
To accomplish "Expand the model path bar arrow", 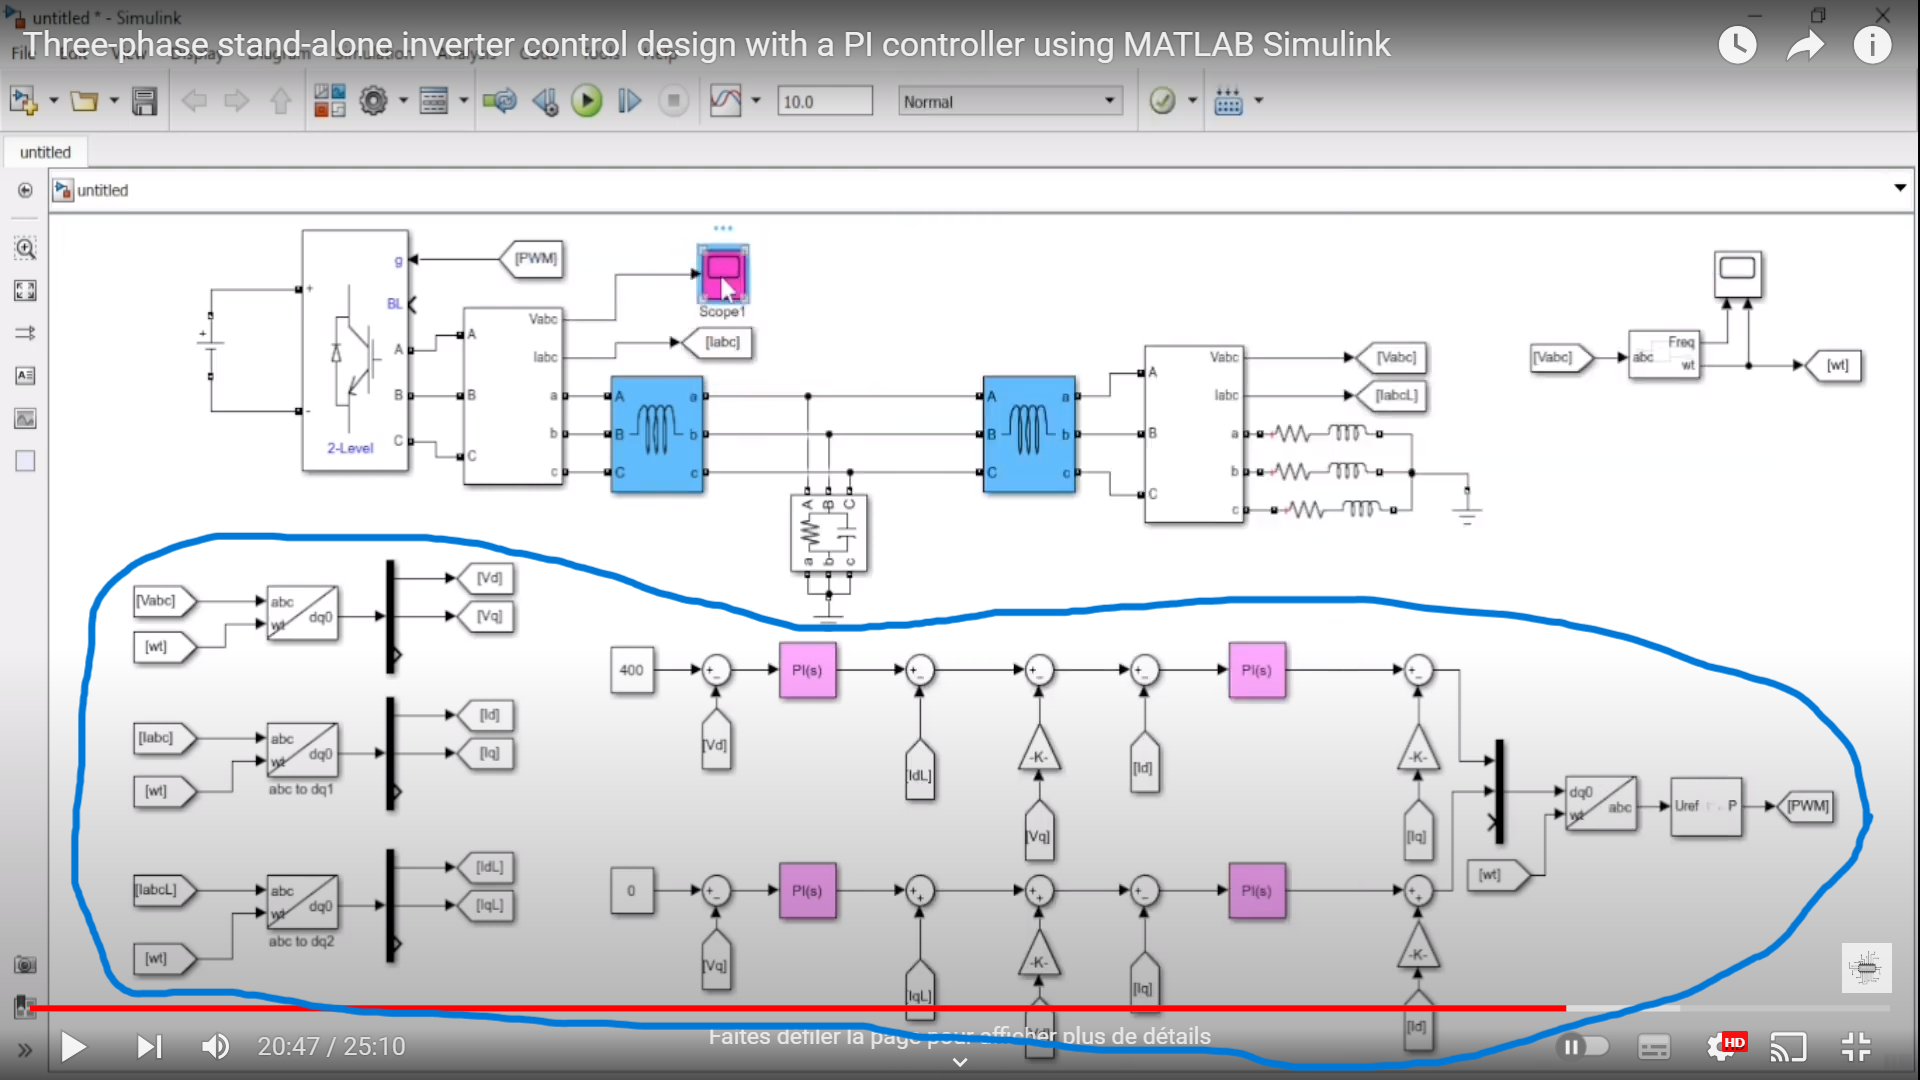I will click(1899, 188).
